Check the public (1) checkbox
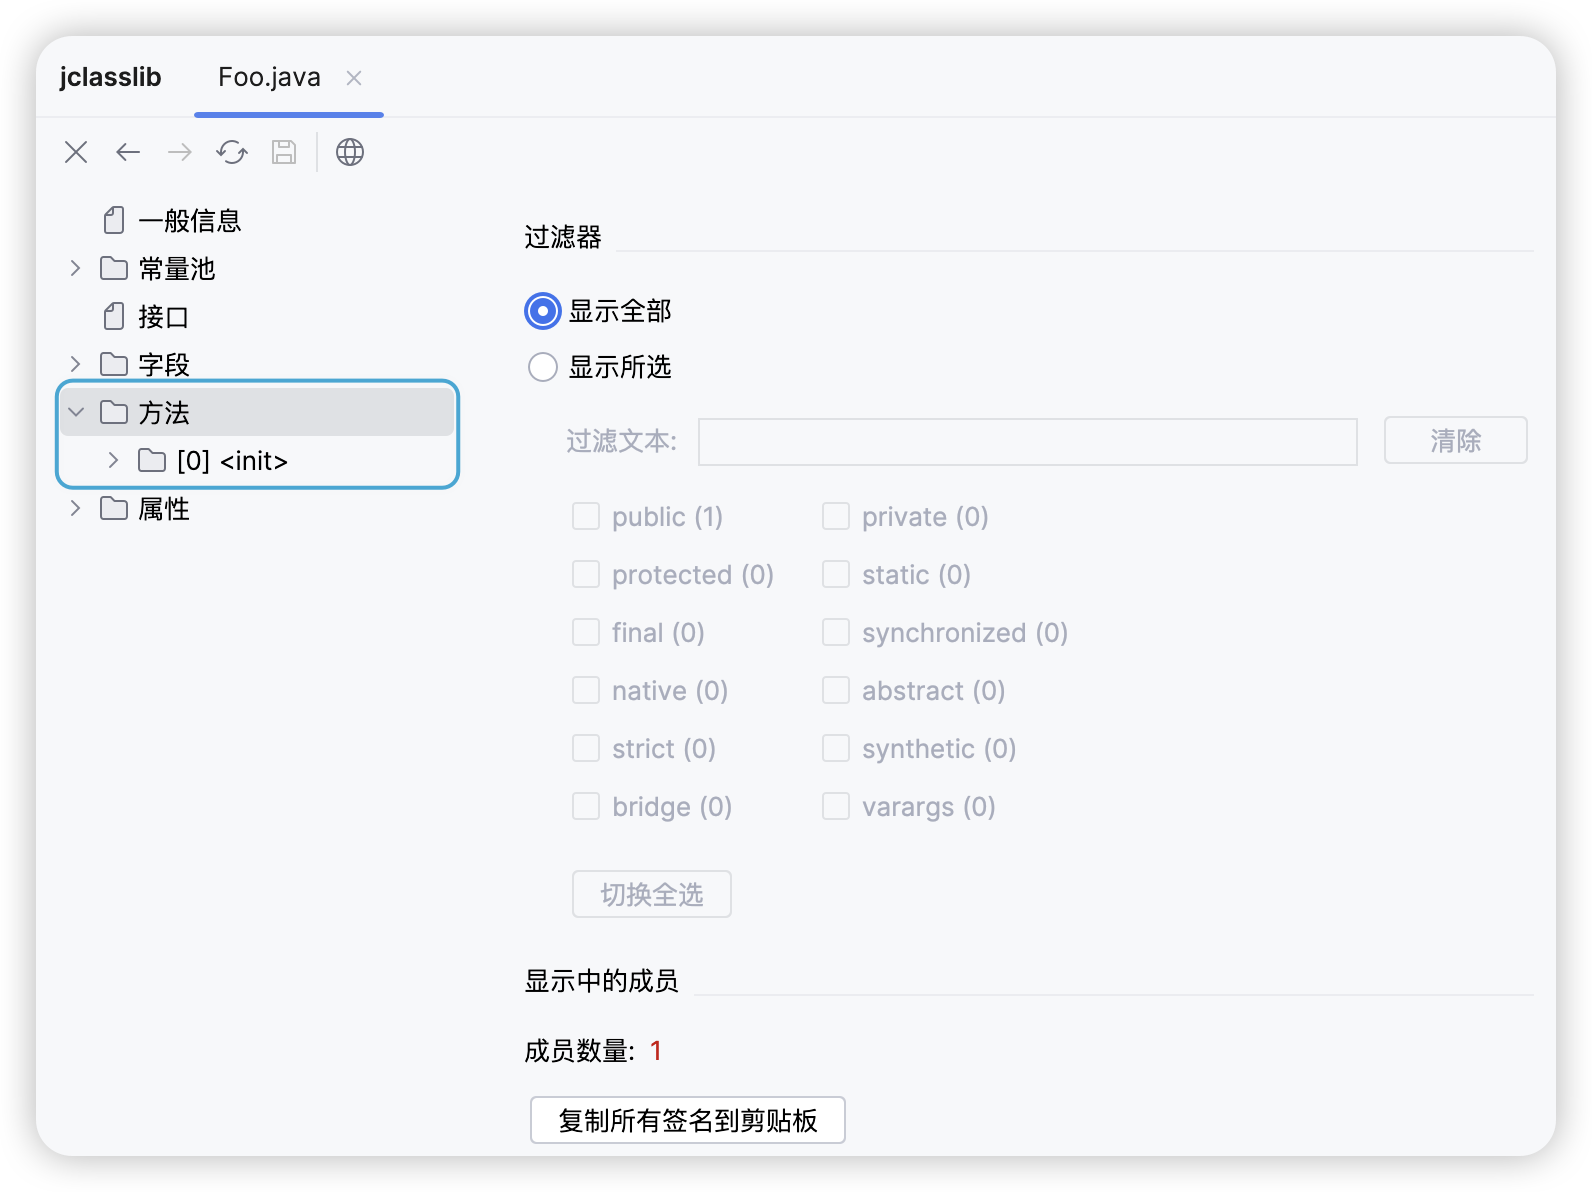1592x1192 pixels. (x=586, y=517)
